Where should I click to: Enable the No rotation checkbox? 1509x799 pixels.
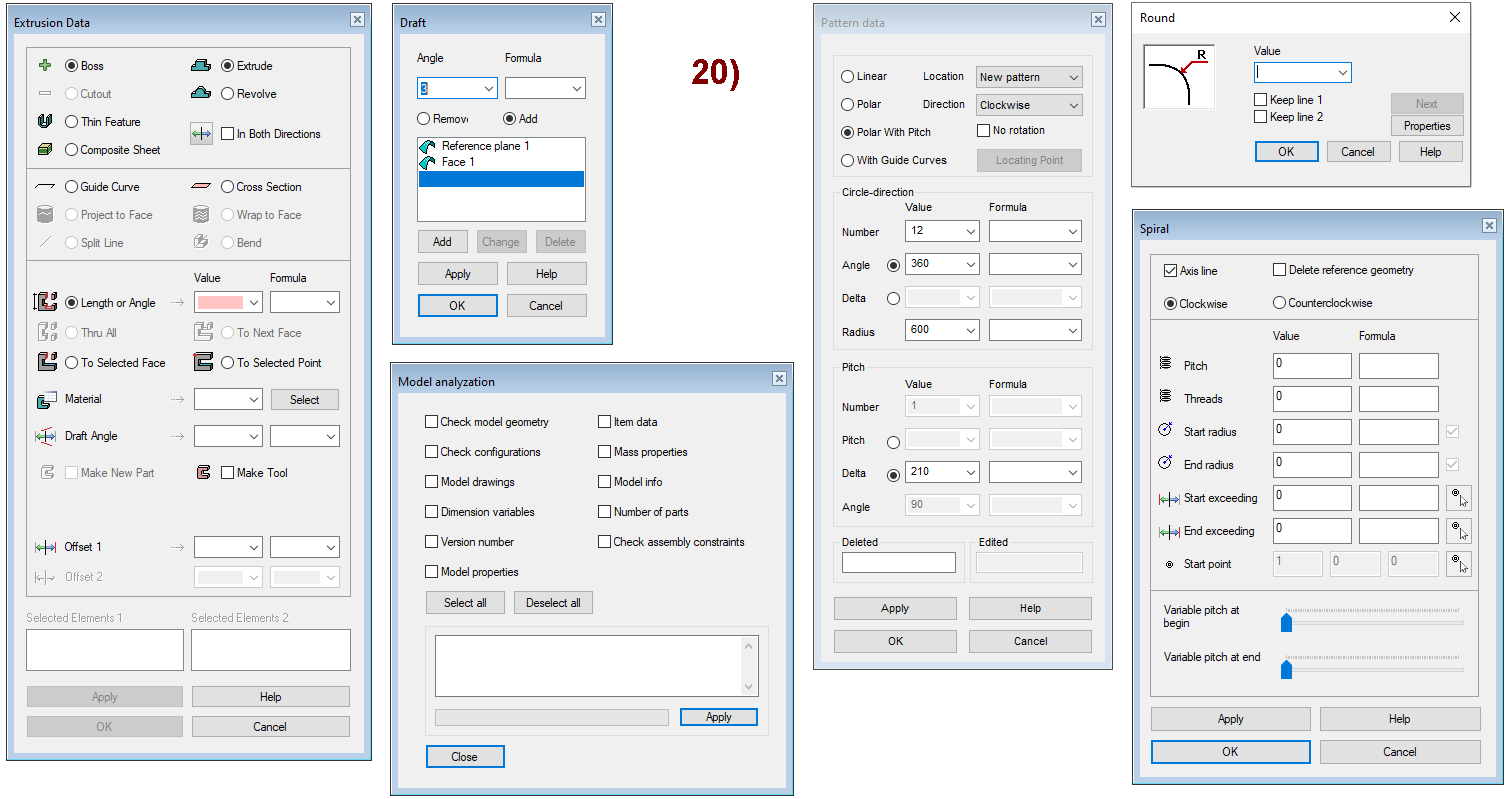[983, 130]
